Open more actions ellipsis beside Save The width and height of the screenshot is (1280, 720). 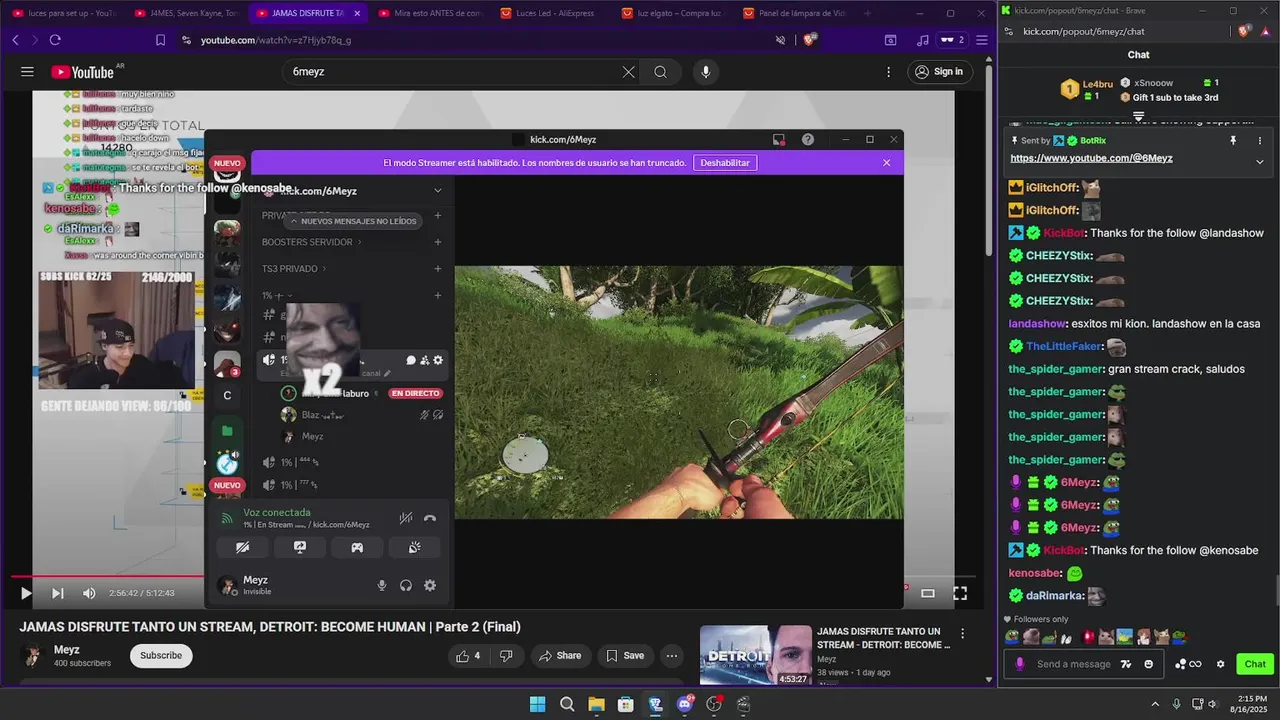(672, 656)
